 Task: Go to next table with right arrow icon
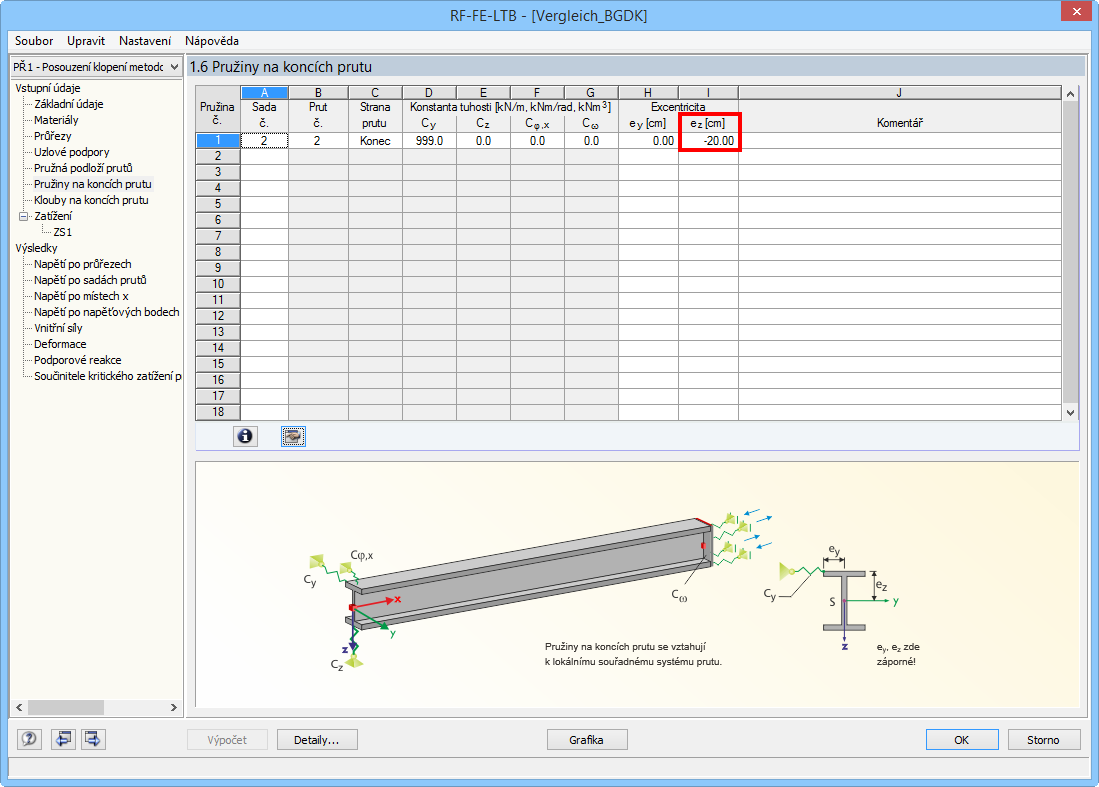93,739
